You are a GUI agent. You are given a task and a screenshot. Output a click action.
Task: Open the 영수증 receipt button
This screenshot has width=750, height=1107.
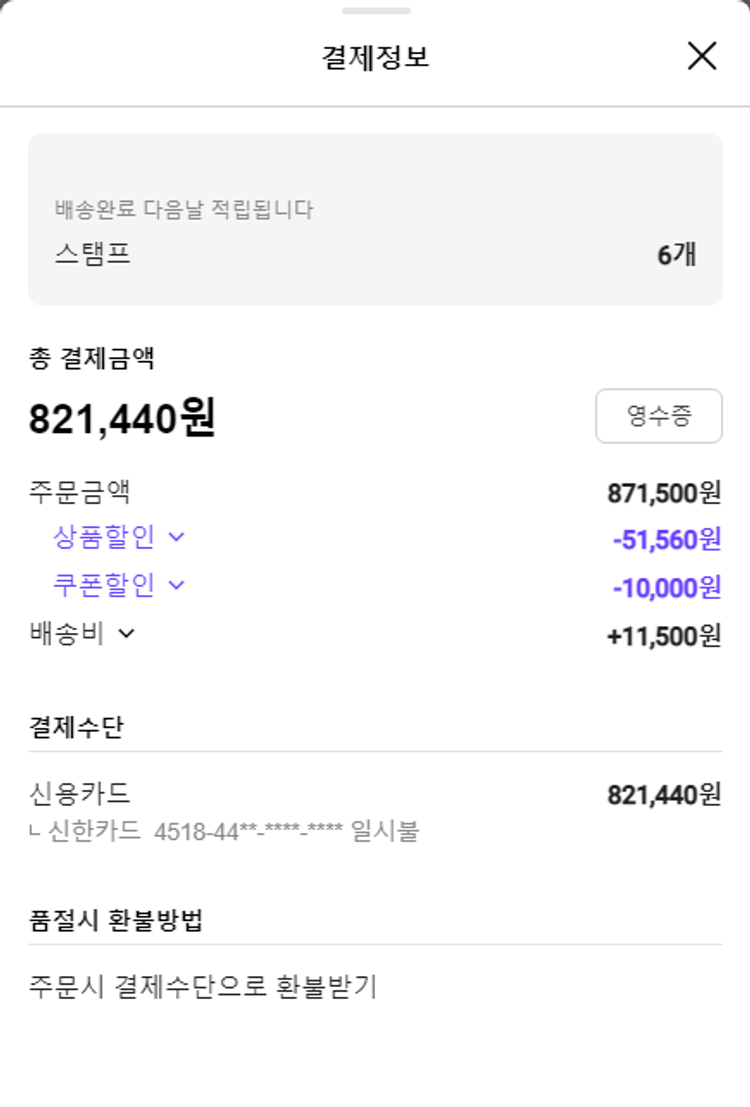click(658, 416)
